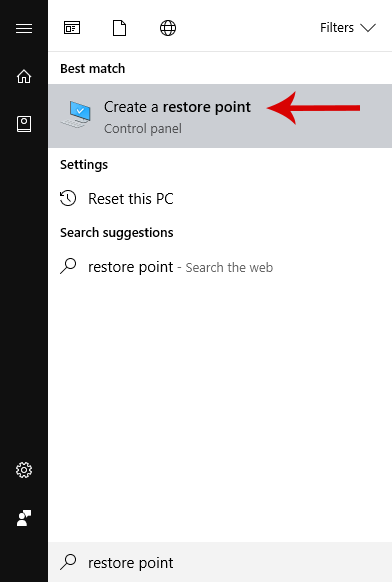Focus the search box containing restore point
This screenshot has height=582, width=392.
coord(220,562)
